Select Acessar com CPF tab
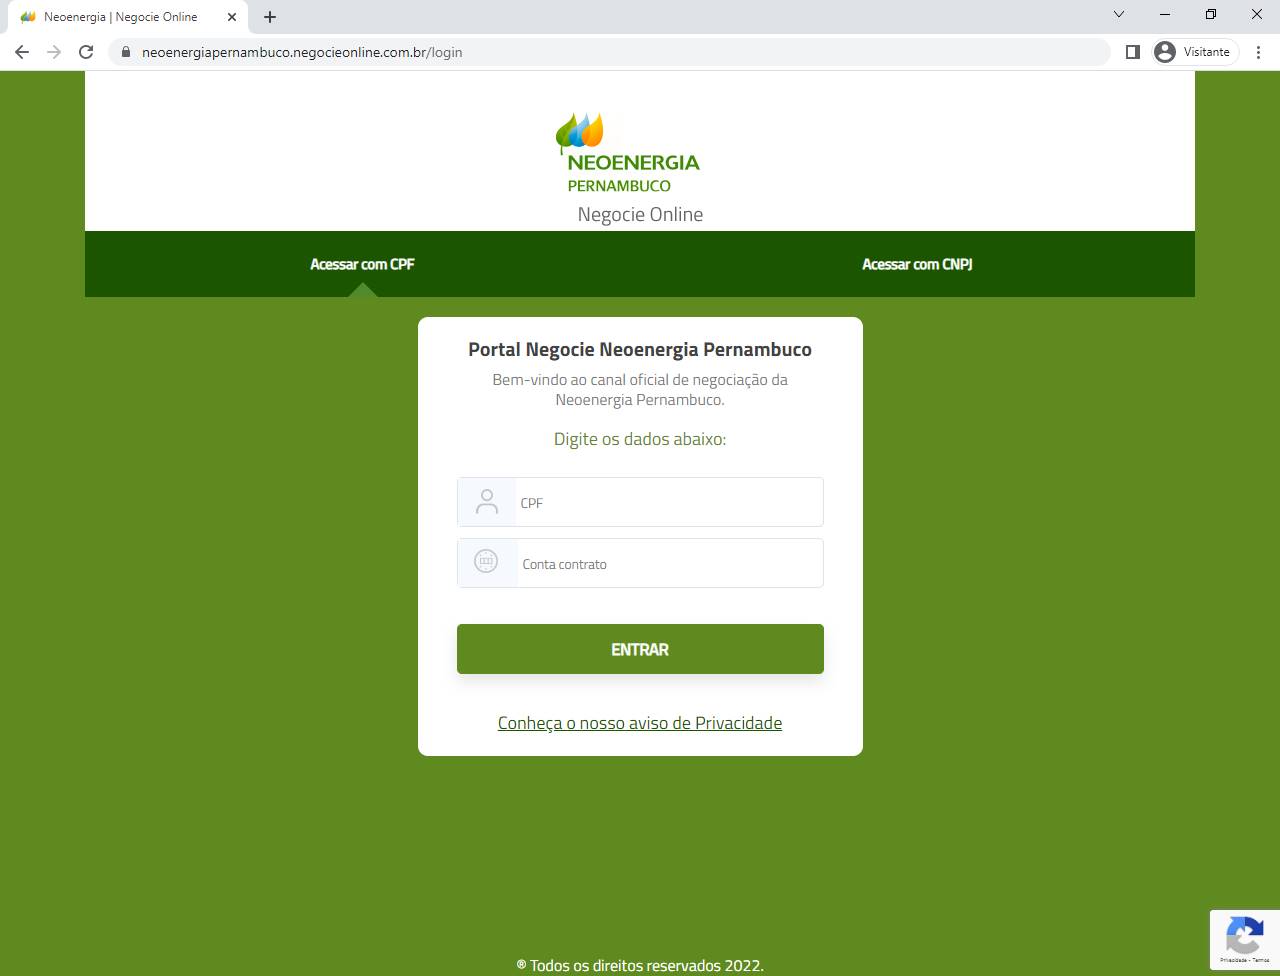The image size is (1280, 976). 362,264
